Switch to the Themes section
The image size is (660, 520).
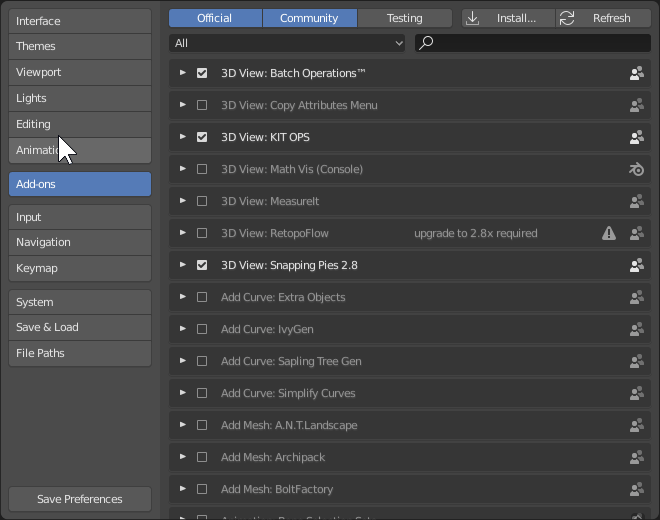[x=80, y=46]
